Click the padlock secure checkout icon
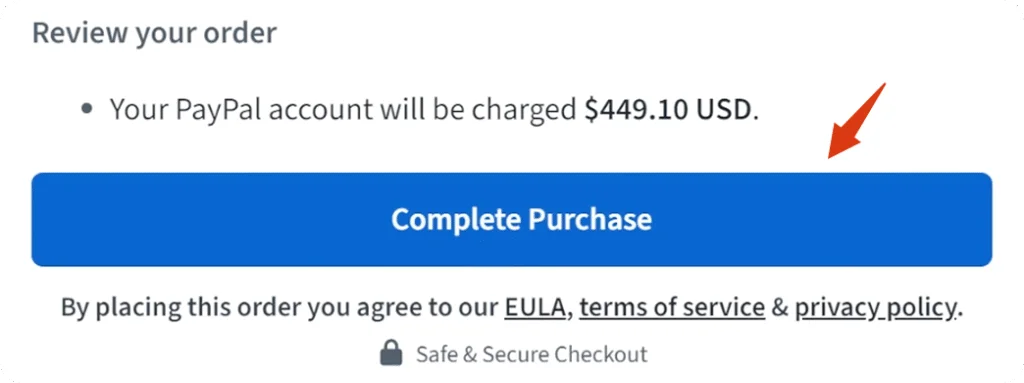The height and width of the screenshot is (383, 1024). pos(390,354)
